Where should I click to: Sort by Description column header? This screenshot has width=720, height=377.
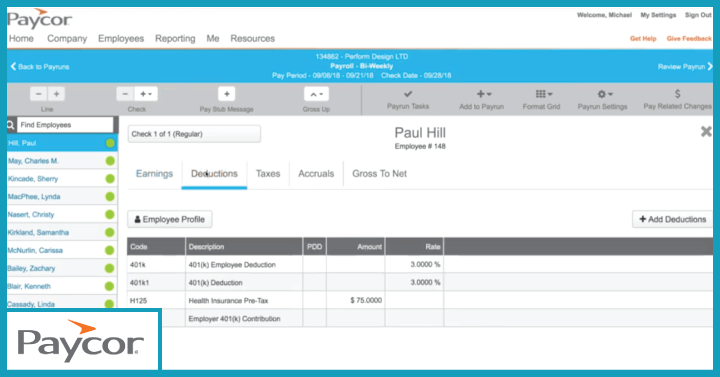(244, 247)
